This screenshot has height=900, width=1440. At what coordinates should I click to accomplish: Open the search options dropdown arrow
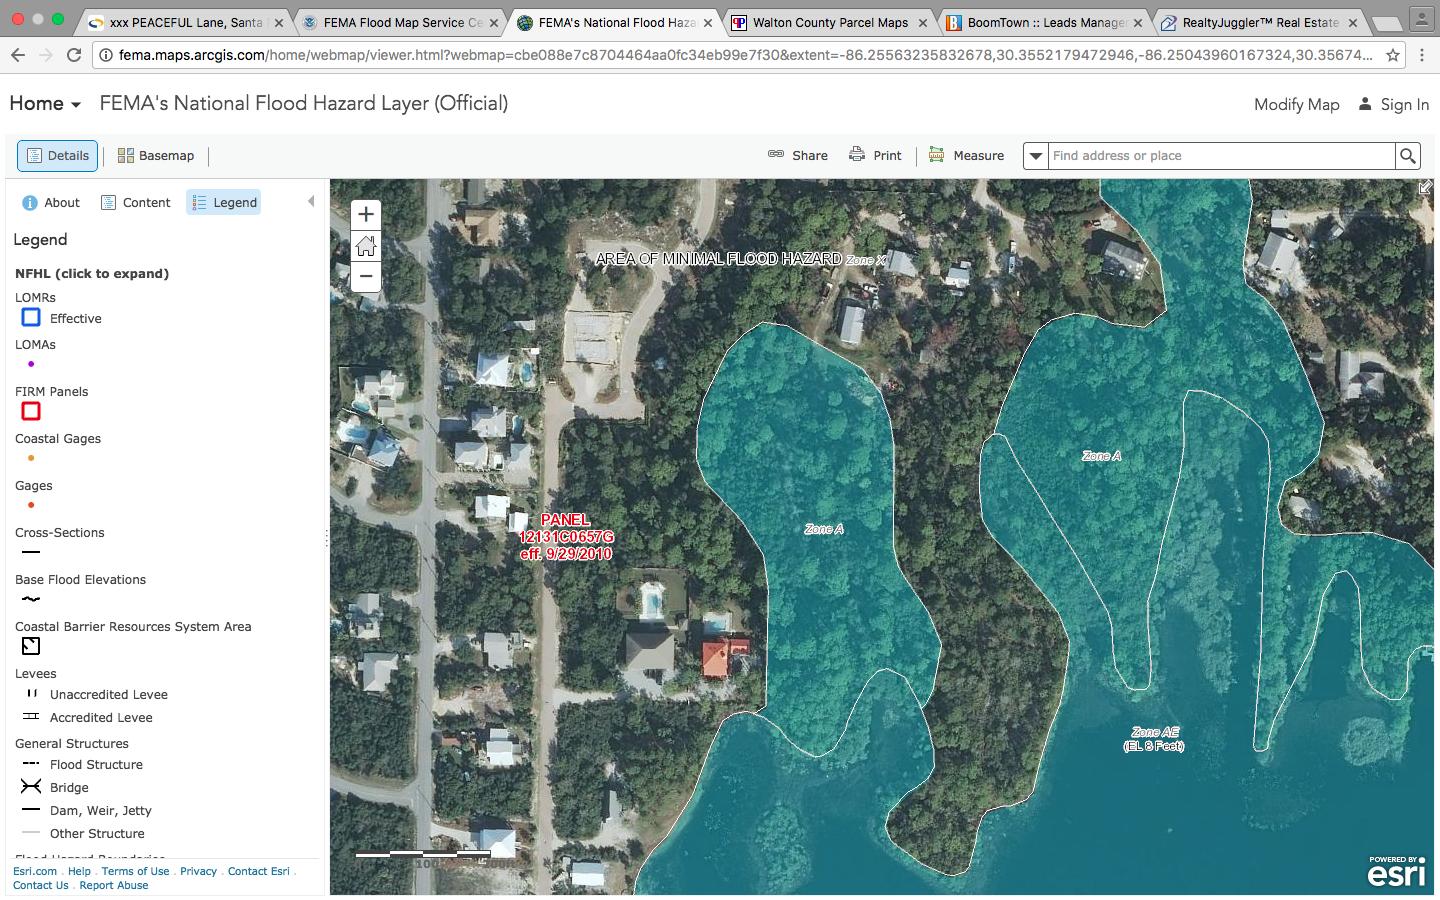(1036, 156)
